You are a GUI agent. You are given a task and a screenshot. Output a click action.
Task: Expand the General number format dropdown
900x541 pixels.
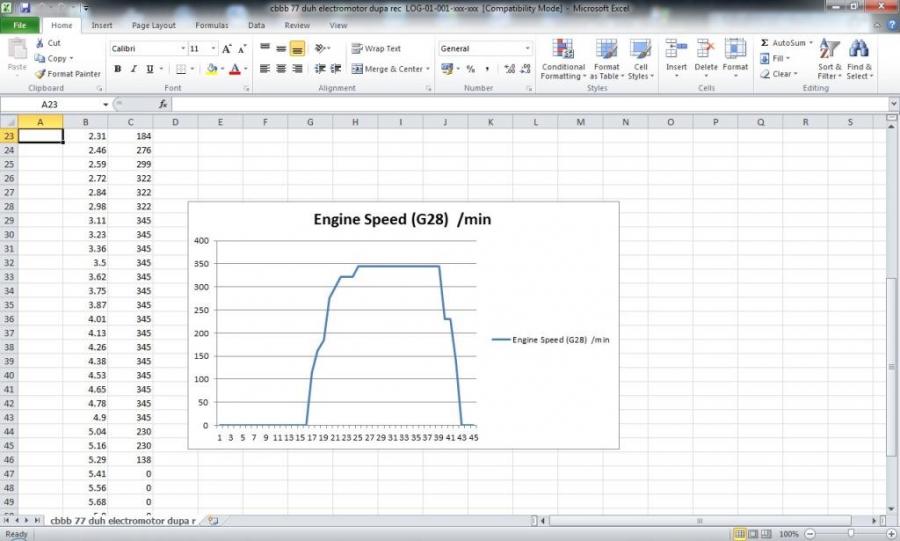pos(527,48)
